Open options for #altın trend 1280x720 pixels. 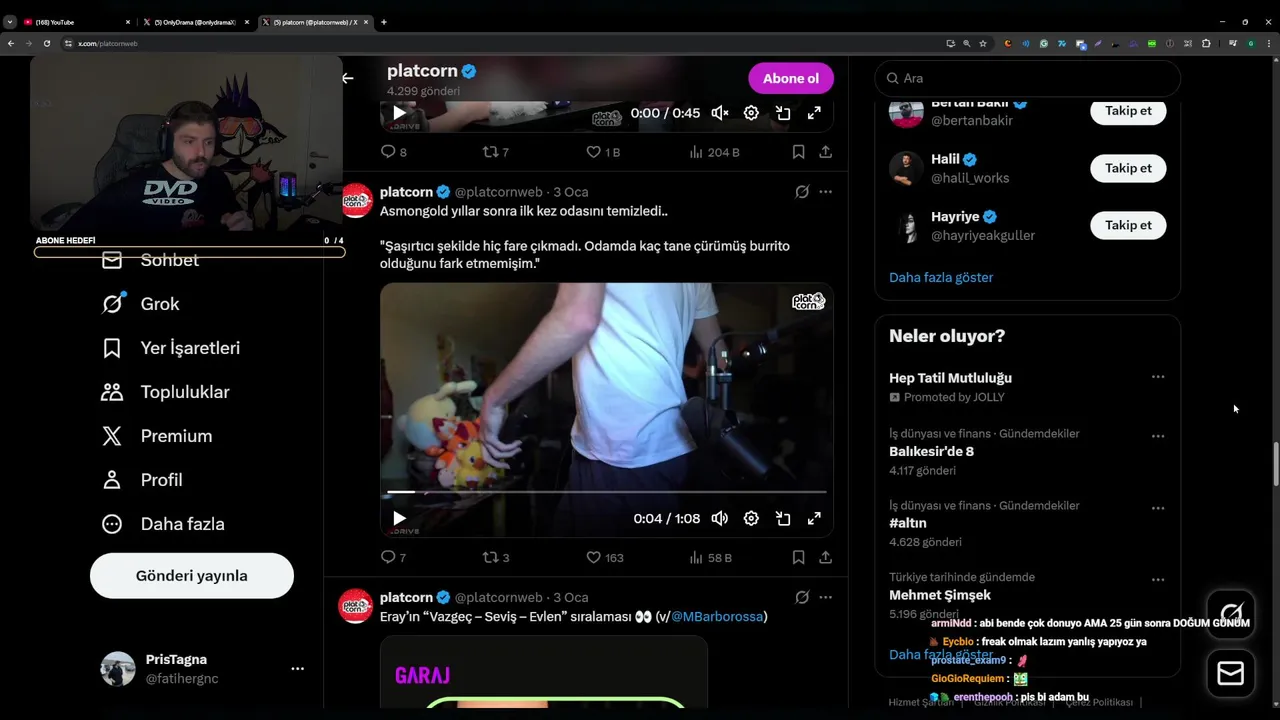tap(1157, 508)
